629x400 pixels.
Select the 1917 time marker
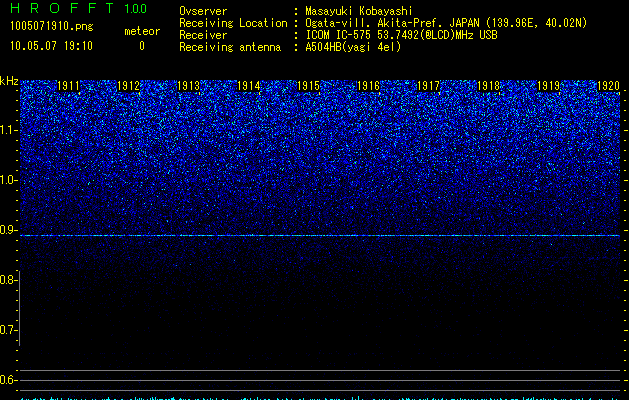click(x=428, y=86)
